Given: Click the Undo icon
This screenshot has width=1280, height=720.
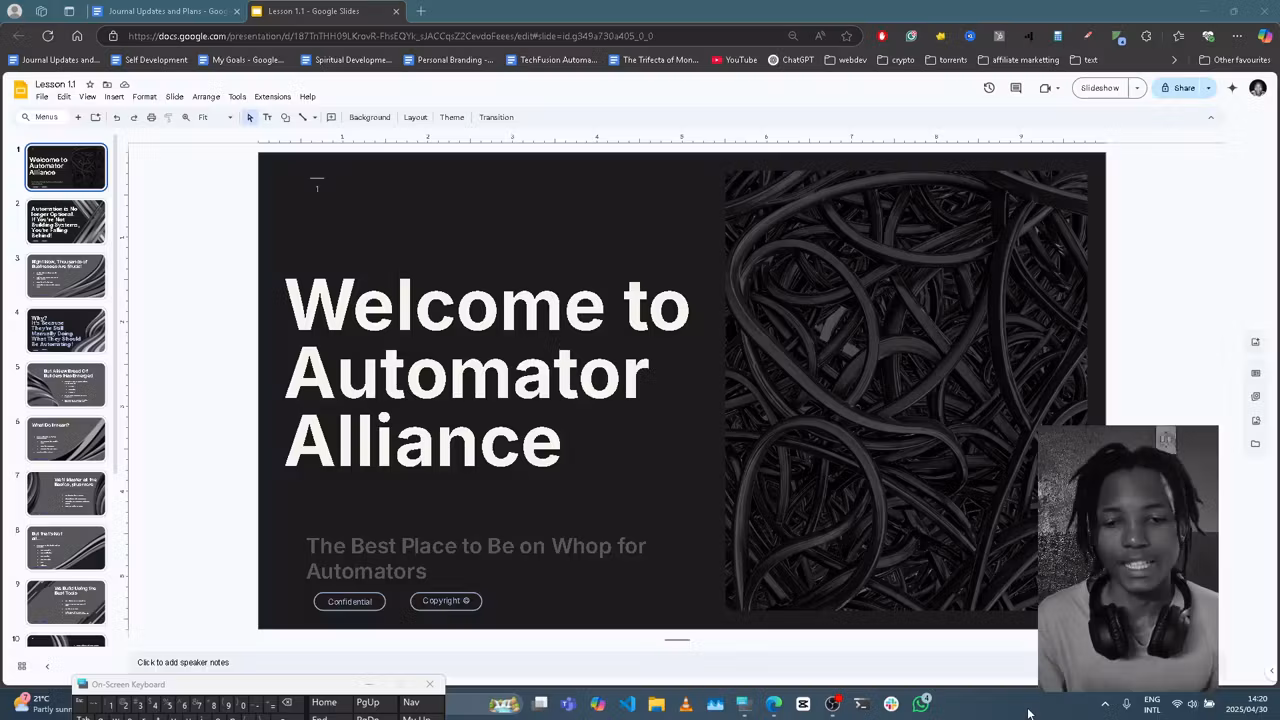Looking at the screenshot, I should [117, 117].
